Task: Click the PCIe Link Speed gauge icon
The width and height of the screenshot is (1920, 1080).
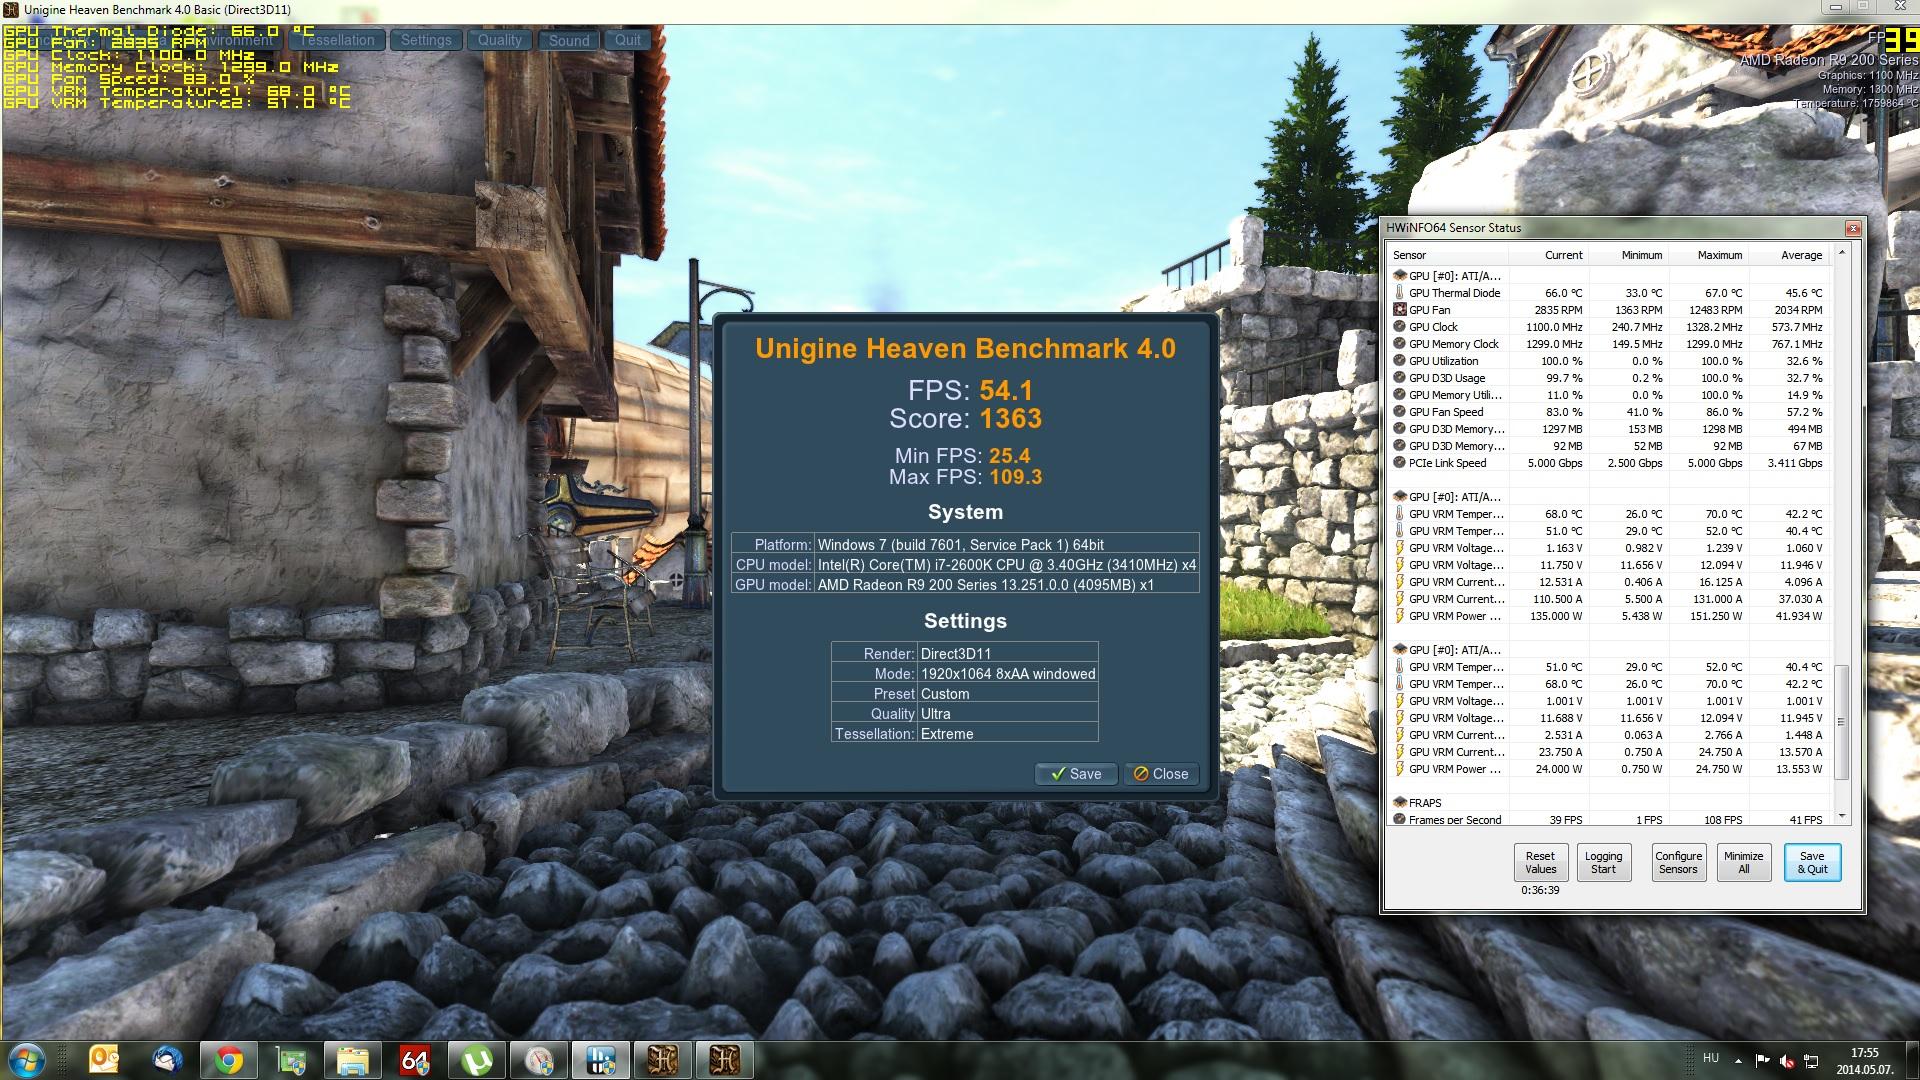Action: (x=1399, y=463)
